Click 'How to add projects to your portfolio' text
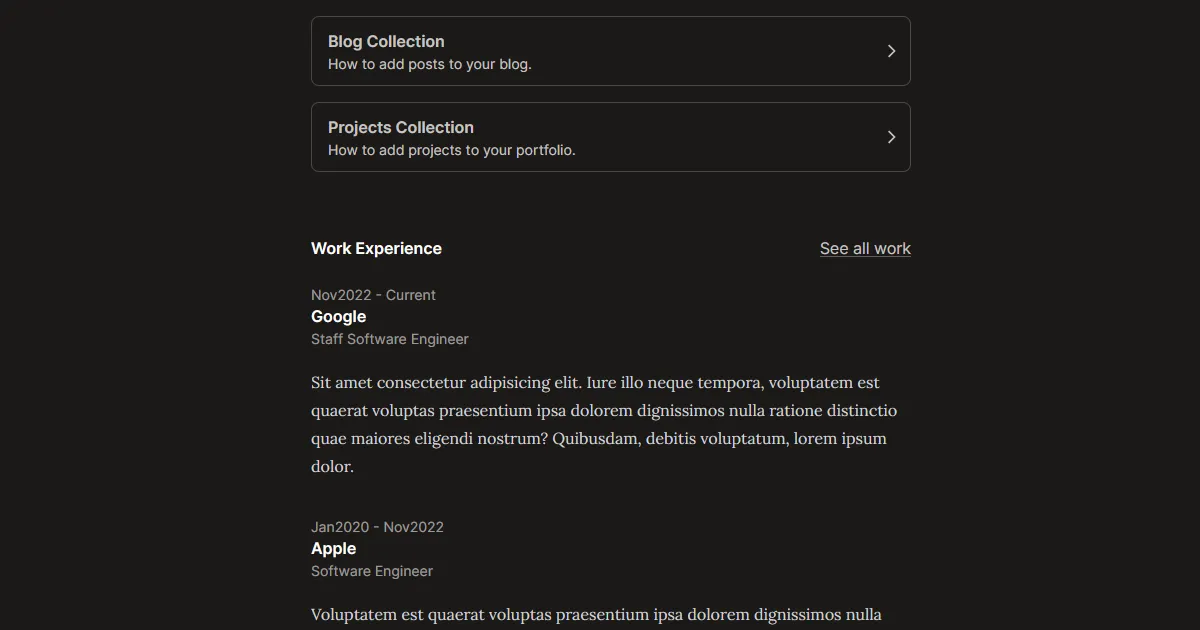Screen dimensions: 1200x630 [451, 150]
